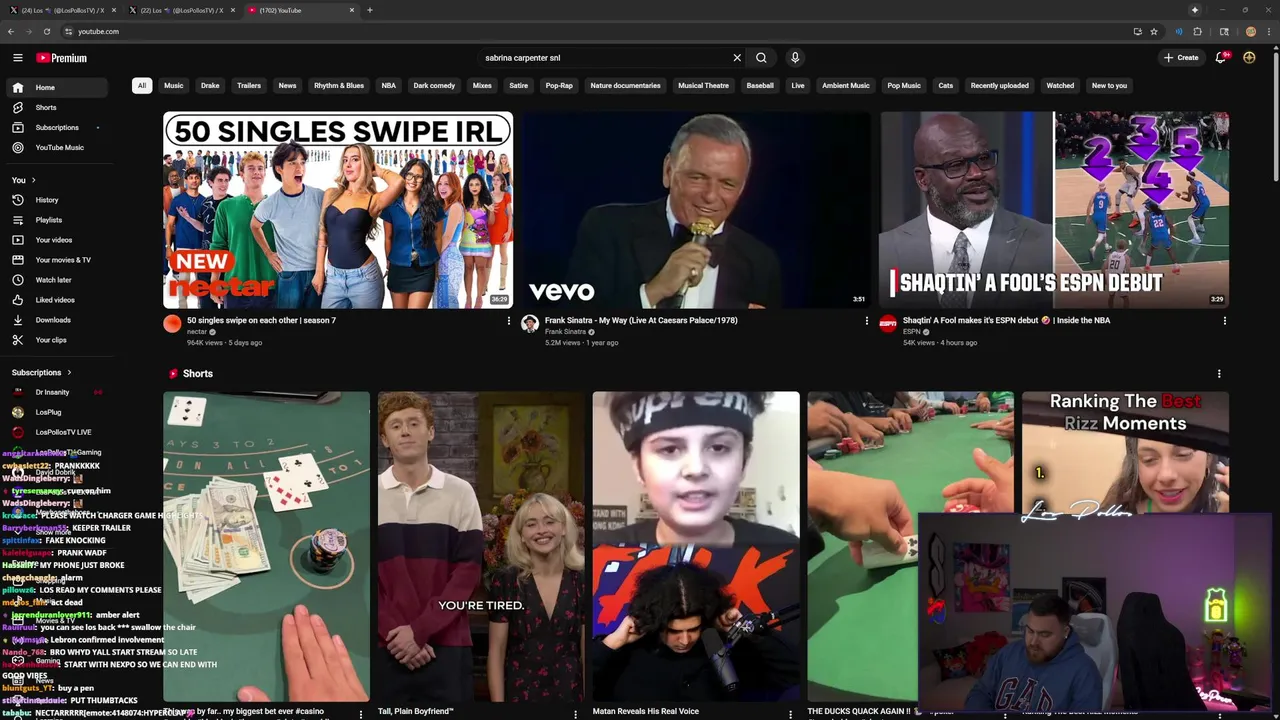Image resolution: width=1280 pixels, height=720 pixels.
Task: Select the NBA filter chip
Action: [388, 86]
